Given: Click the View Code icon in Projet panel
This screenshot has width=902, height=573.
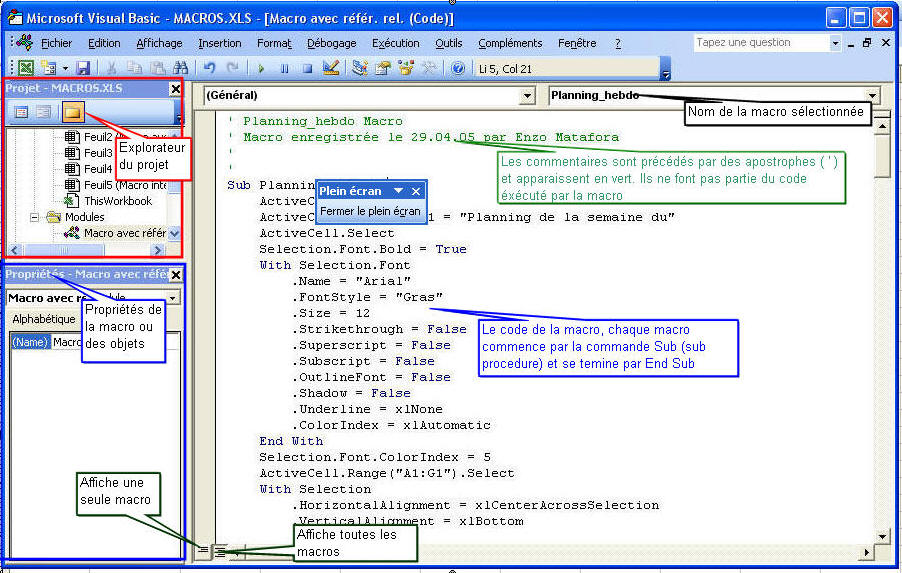Looking at the screenshot, I should (x=21, y=112).
